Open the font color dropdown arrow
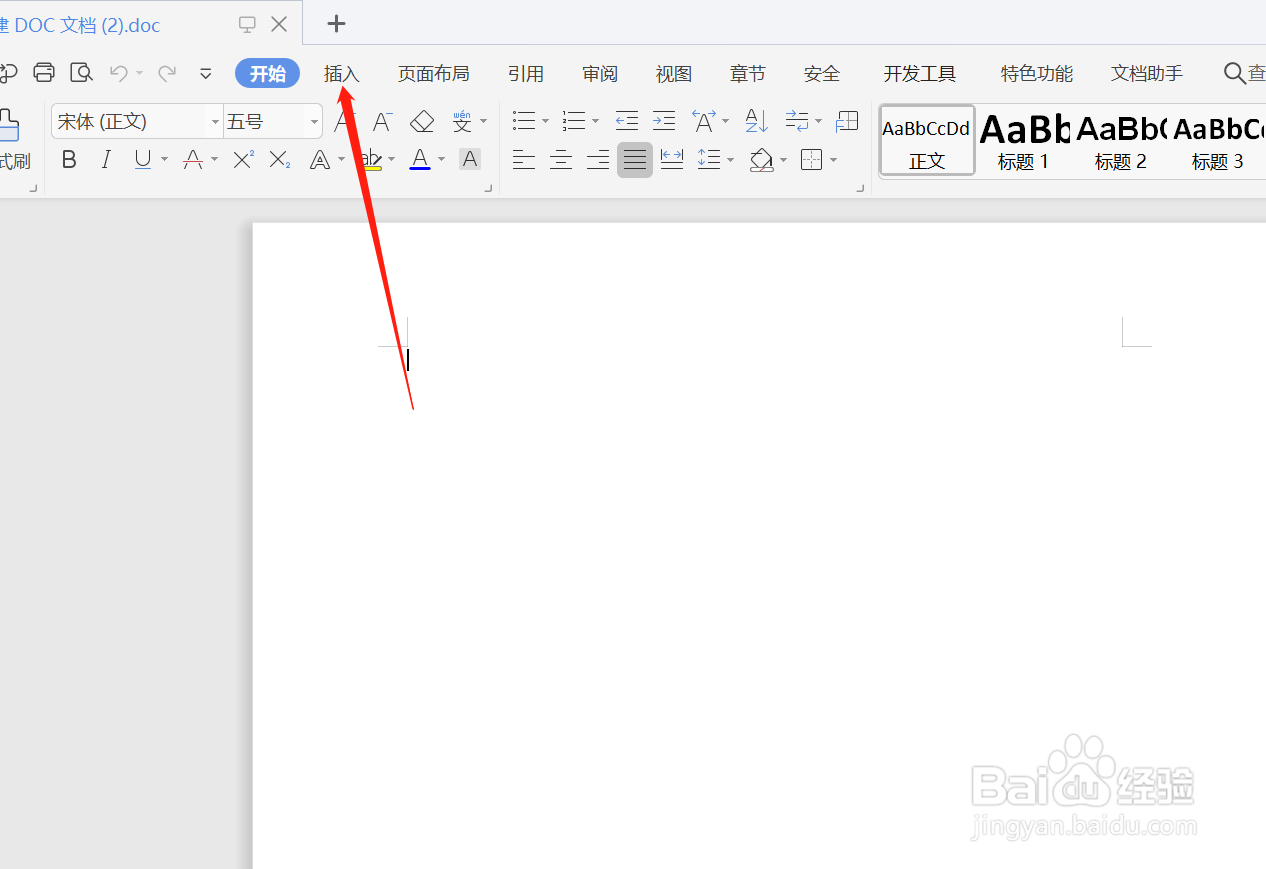1266x869 pixels. (441, 159)
